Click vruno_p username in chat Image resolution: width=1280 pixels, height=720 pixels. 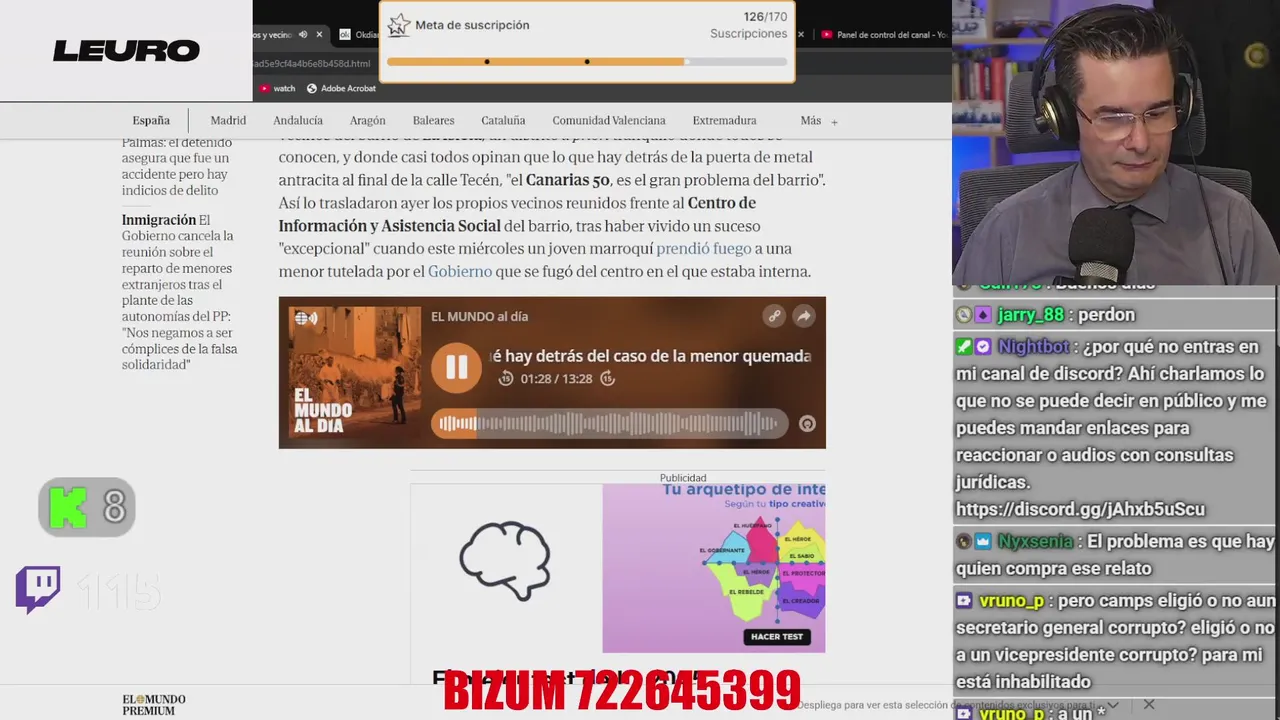[1012, 601]
